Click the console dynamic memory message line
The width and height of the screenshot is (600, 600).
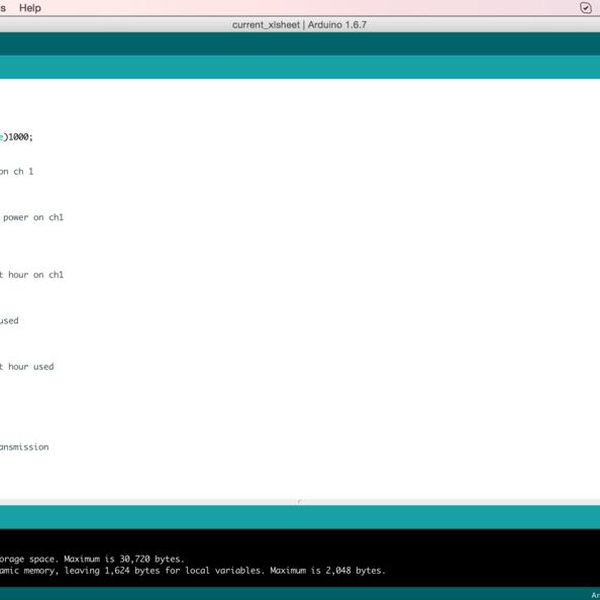[x=192, y=570]
